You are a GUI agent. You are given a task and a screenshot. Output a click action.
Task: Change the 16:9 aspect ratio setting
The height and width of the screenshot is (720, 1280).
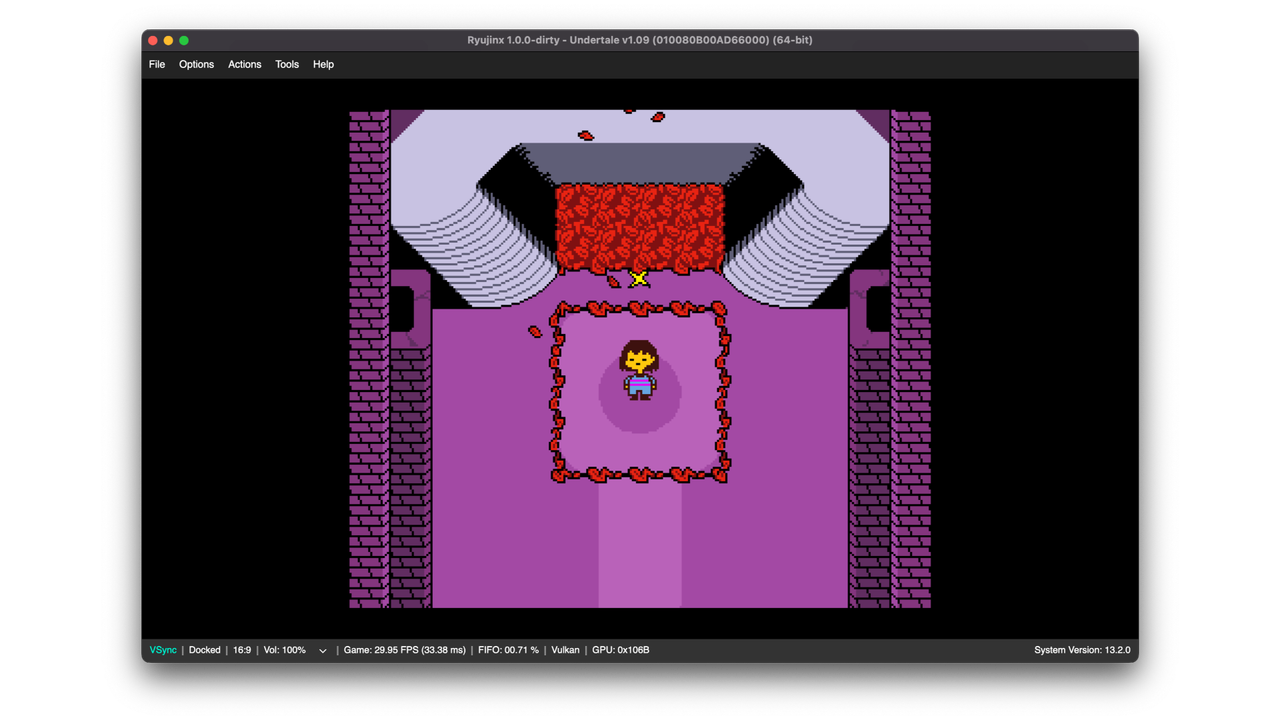pos(242,650)
